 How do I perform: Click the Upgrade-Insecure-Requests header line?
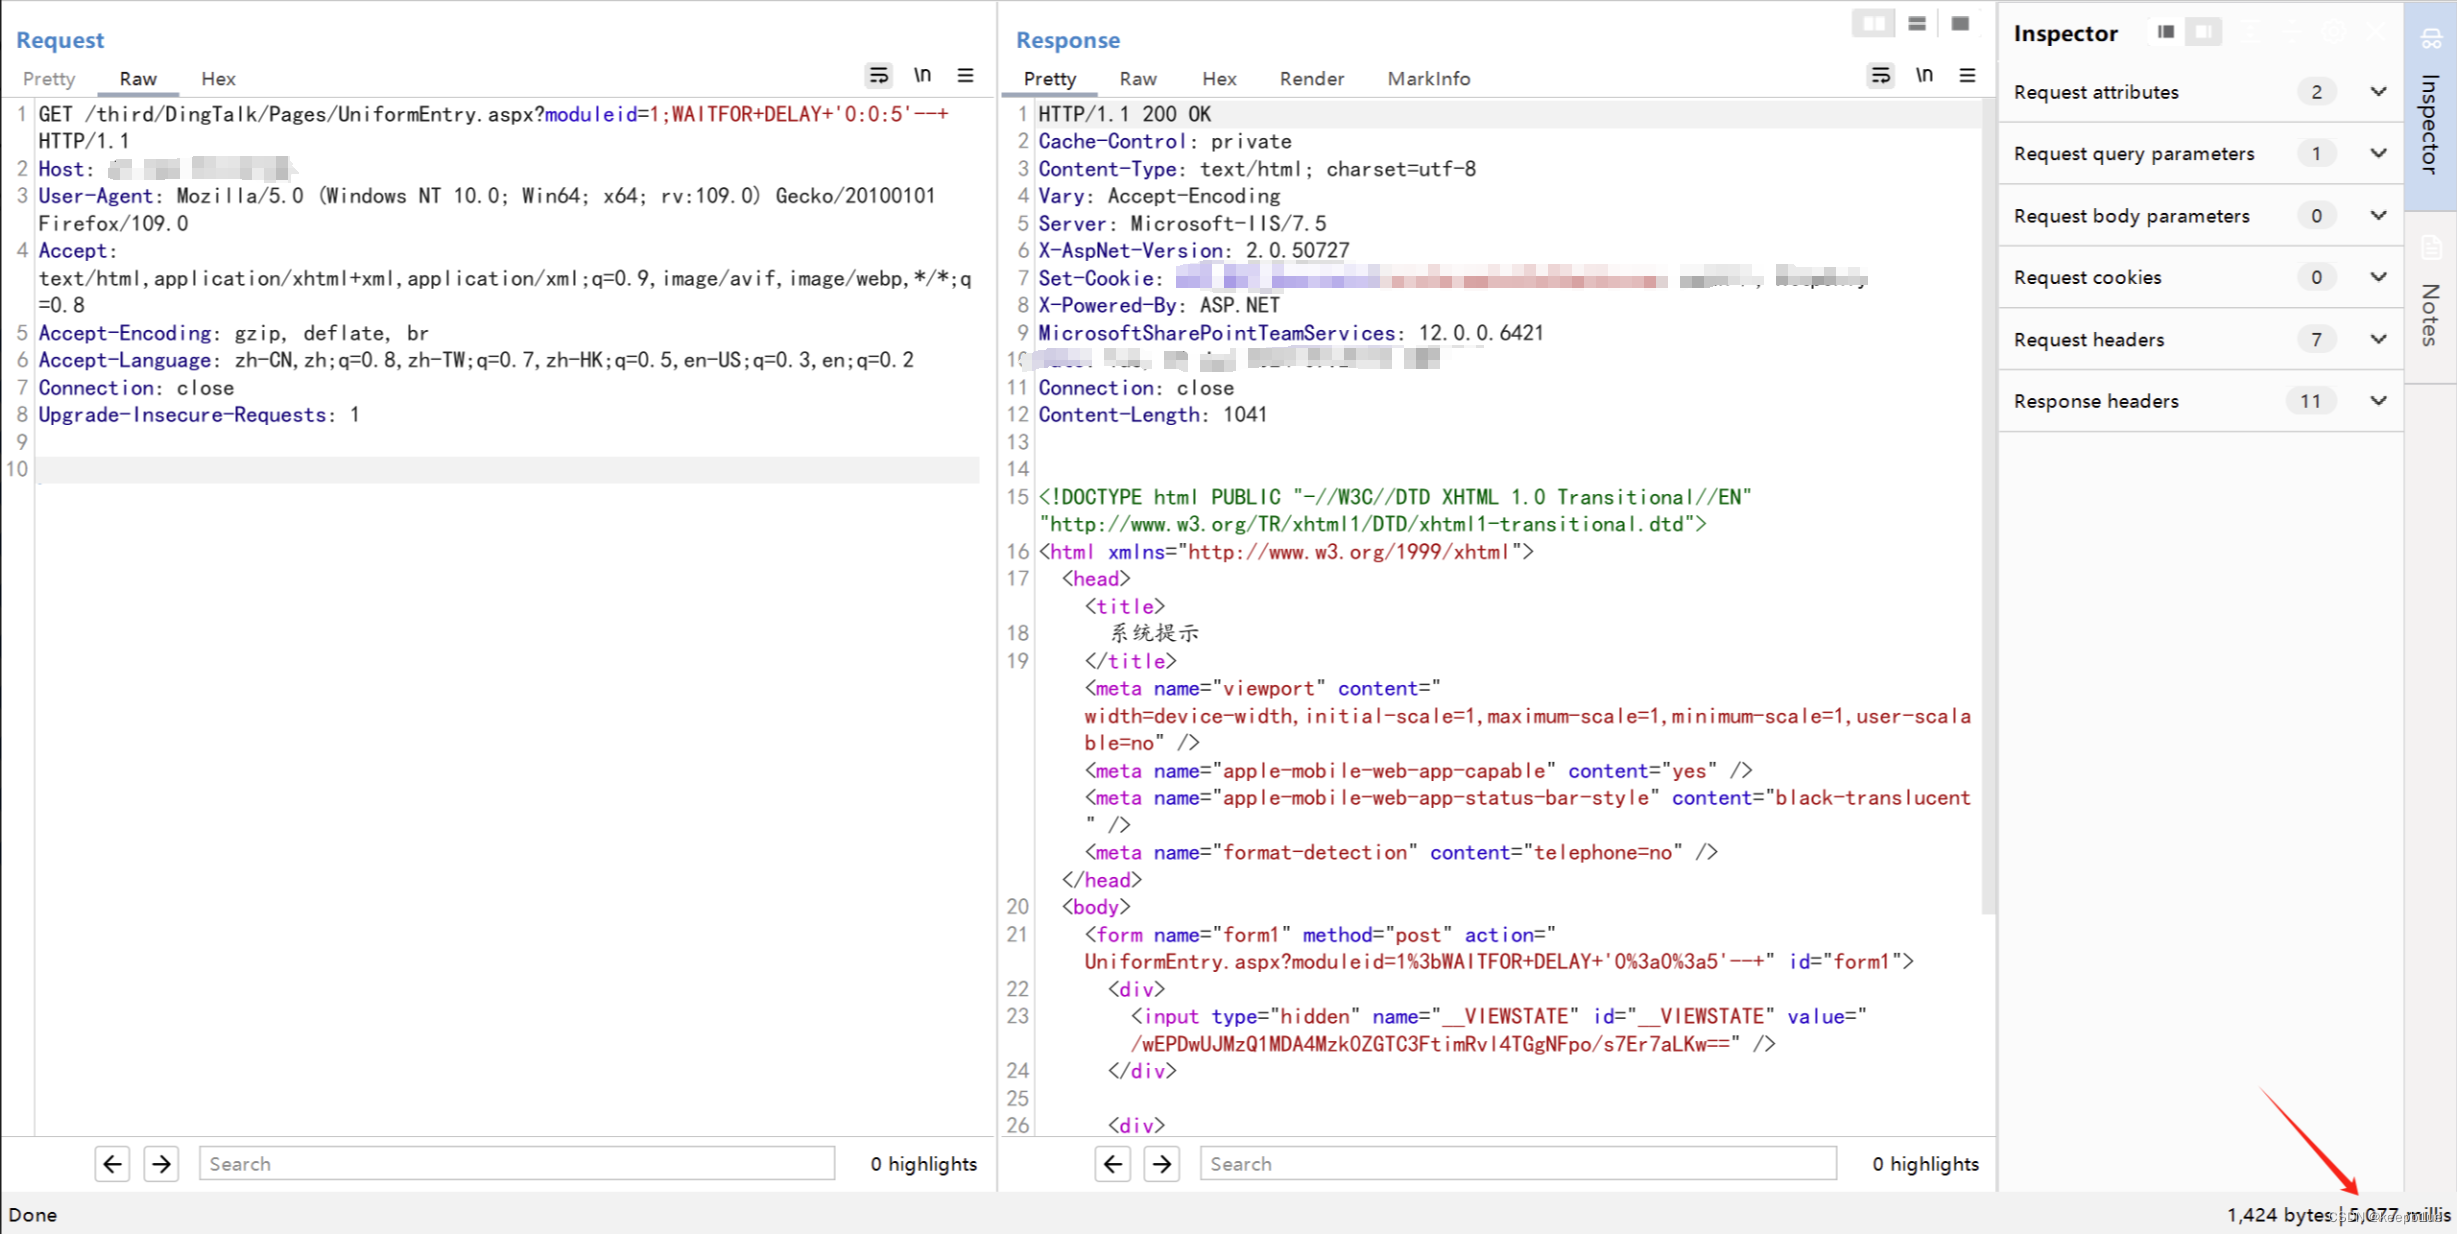coord(199,415)
